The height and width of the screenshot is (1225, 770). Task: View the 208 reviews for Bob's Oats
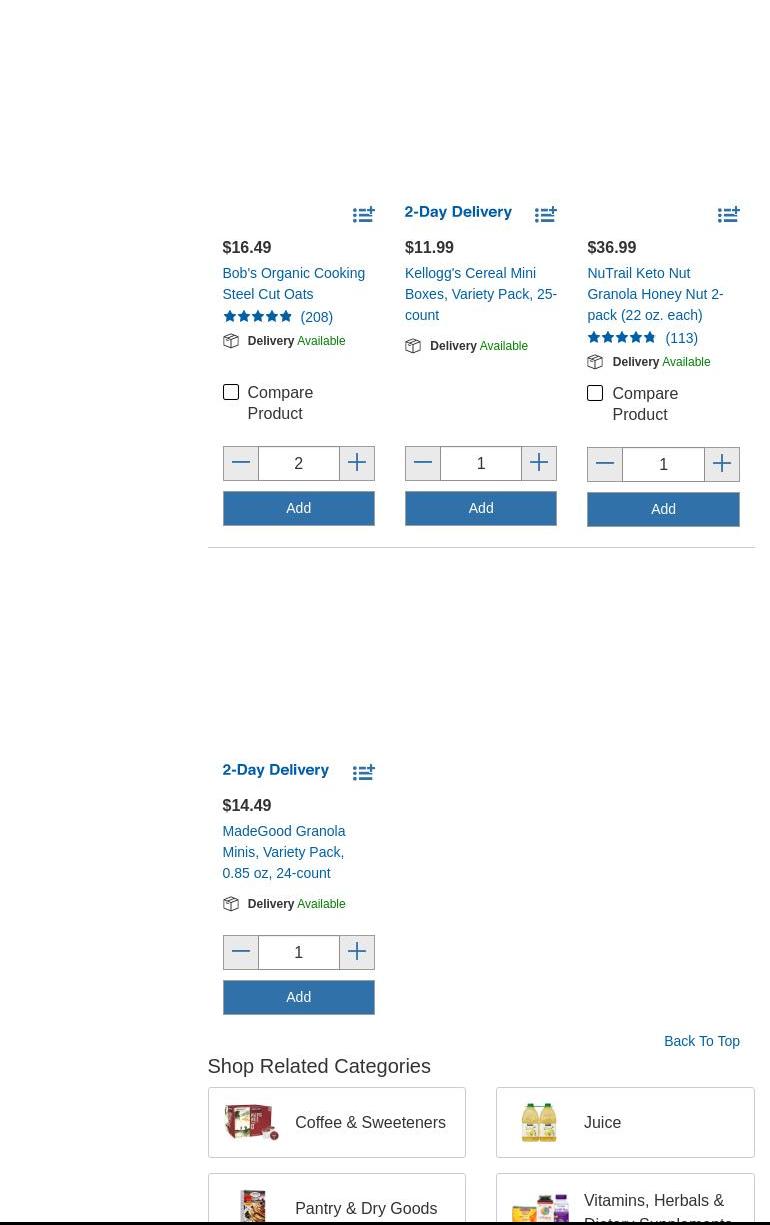pos(316,317)
